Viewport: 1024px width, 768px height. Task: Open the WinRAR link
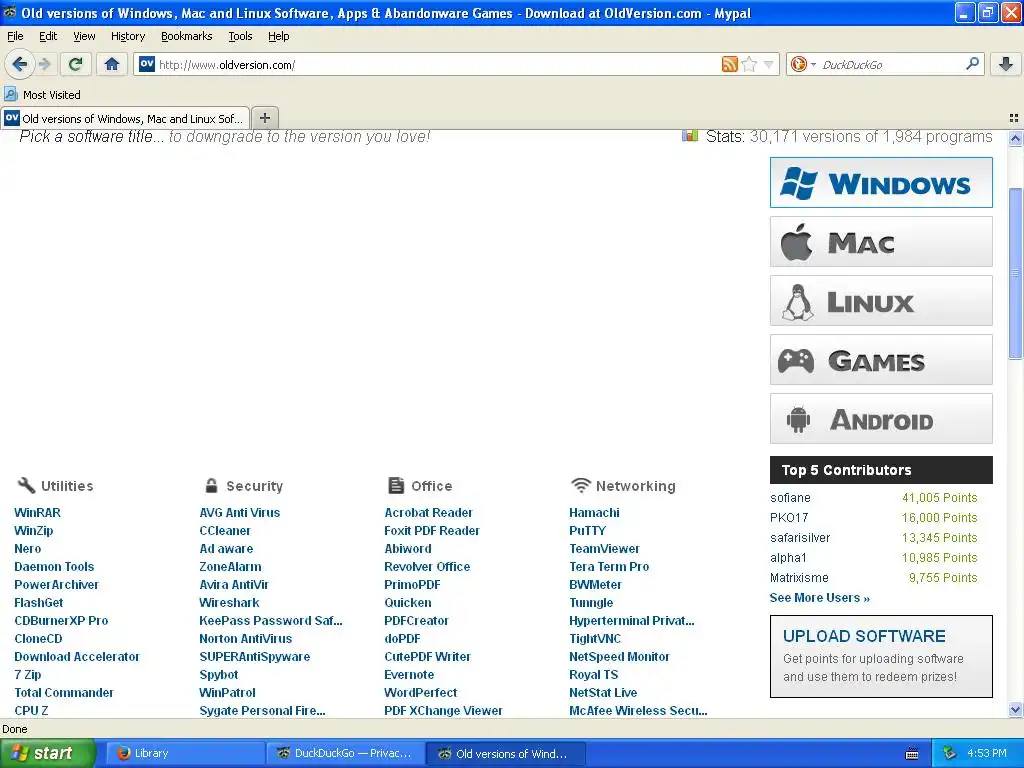coord(37,513)
